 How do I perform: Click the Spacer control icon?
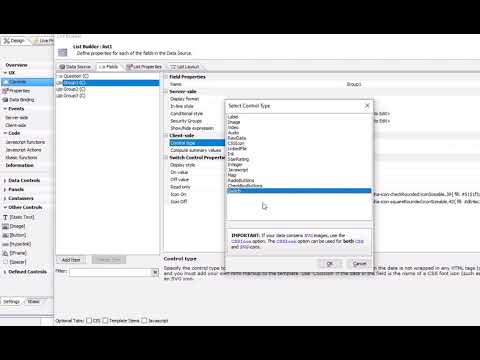(5, 262)
